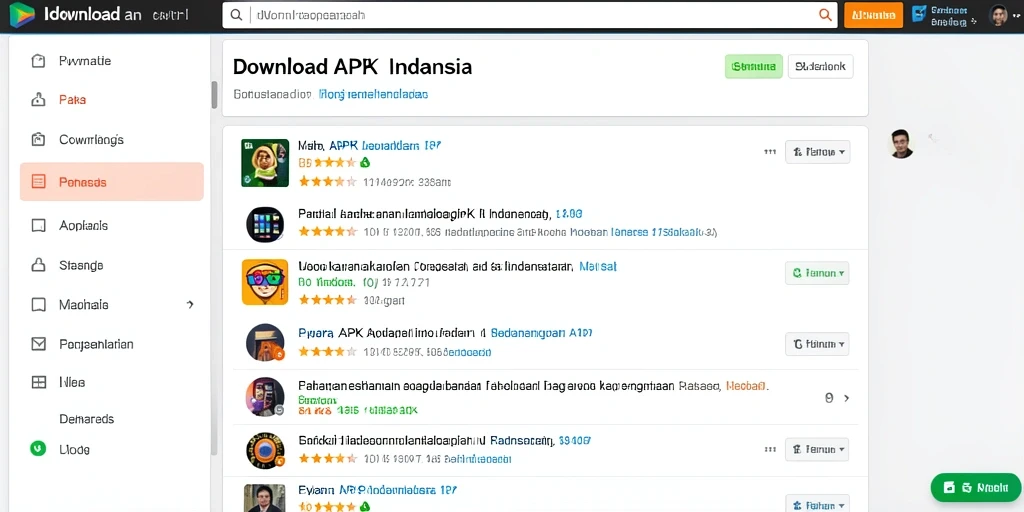Viewport: 1024px width, 512px height.
Task: Click the green circle icon beside Llode
Action: (x=39, y=449)
